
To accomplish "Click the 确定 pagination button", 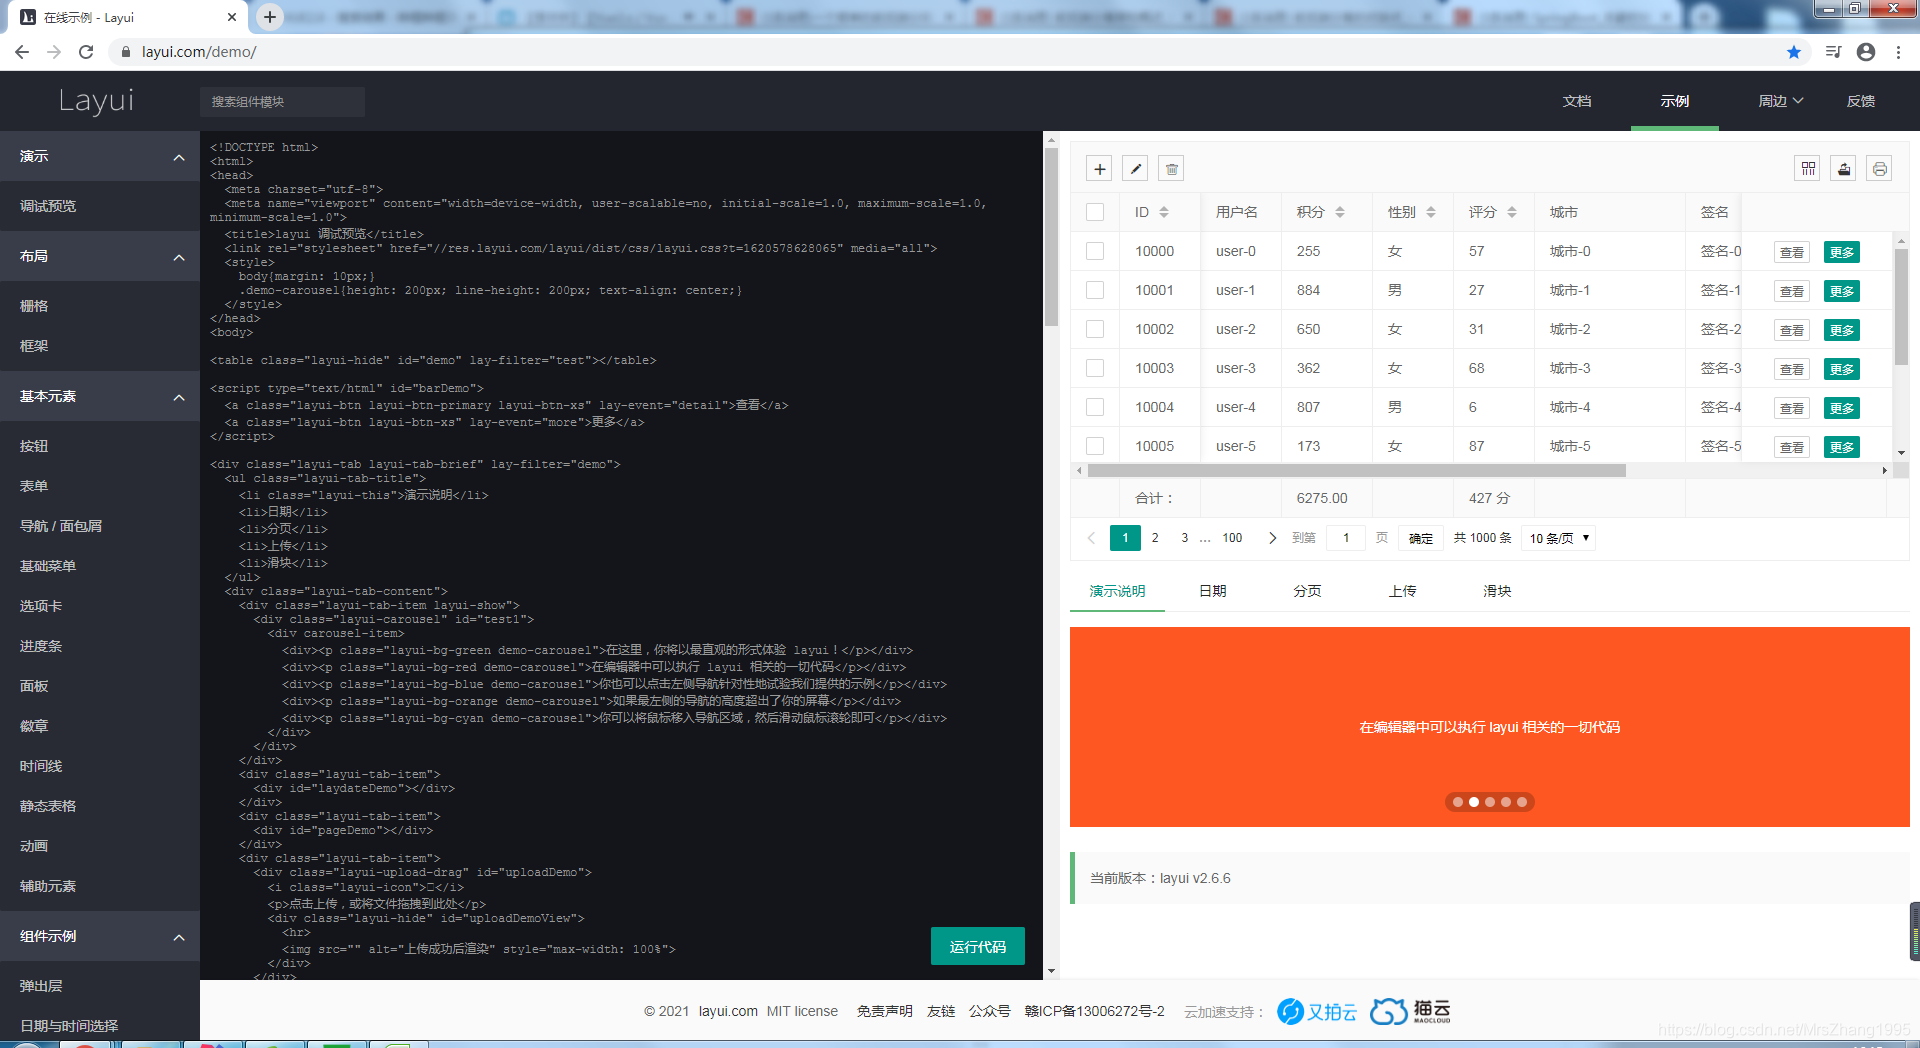I will (1421, 538).
